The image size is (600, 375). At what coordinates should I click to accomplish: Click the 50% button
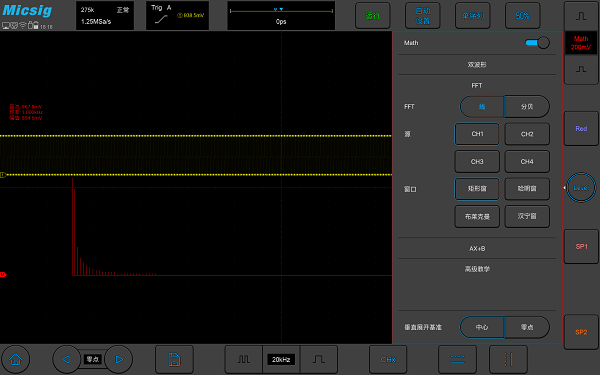[522, 16]
